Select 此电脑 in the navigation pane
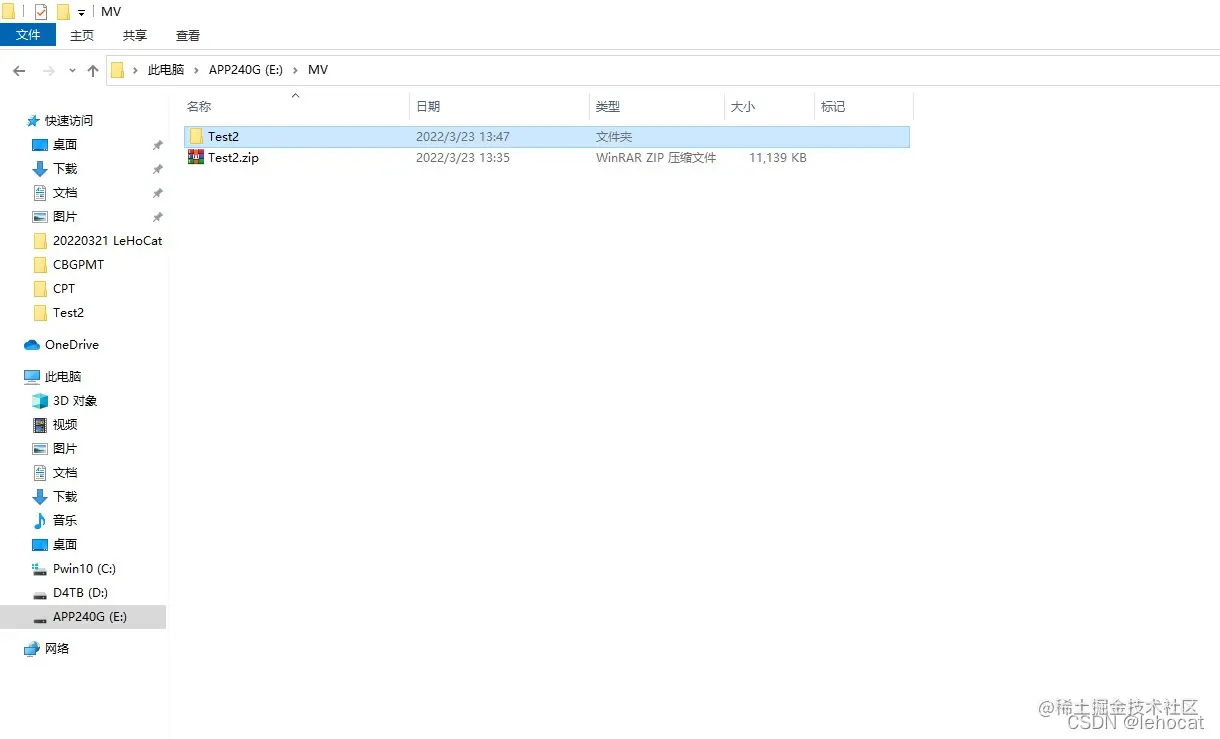Viewport: 1220px width, 739px height. 63,376
